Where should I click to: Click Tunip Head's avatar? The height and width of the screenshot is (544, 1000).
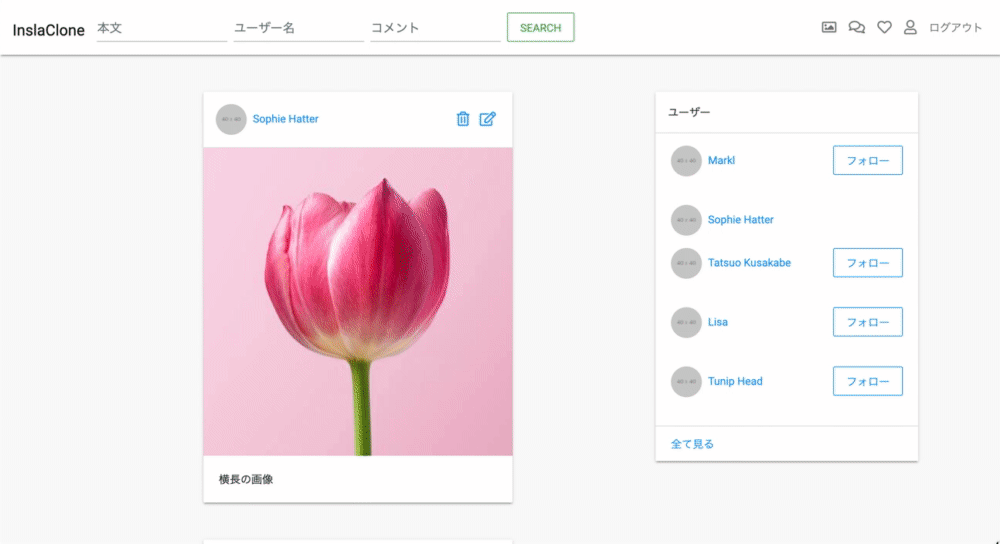pyautogui.click(x=686, y=381)
